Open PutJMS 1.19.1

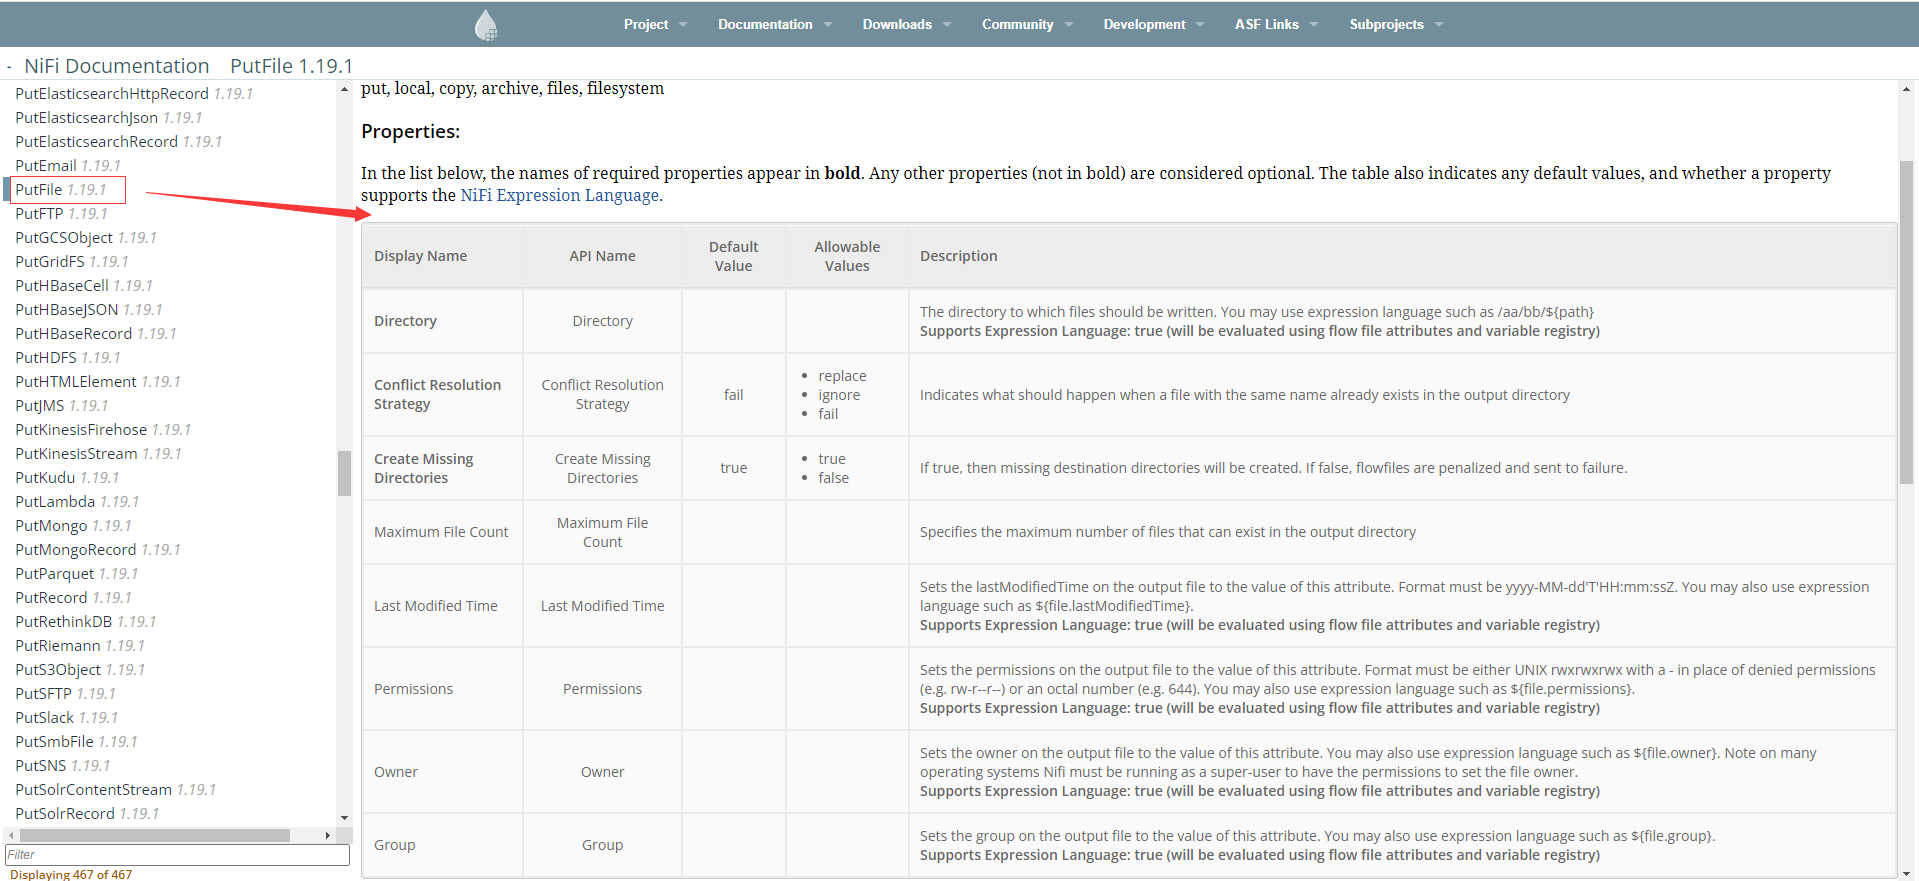(x=62, y=406)
